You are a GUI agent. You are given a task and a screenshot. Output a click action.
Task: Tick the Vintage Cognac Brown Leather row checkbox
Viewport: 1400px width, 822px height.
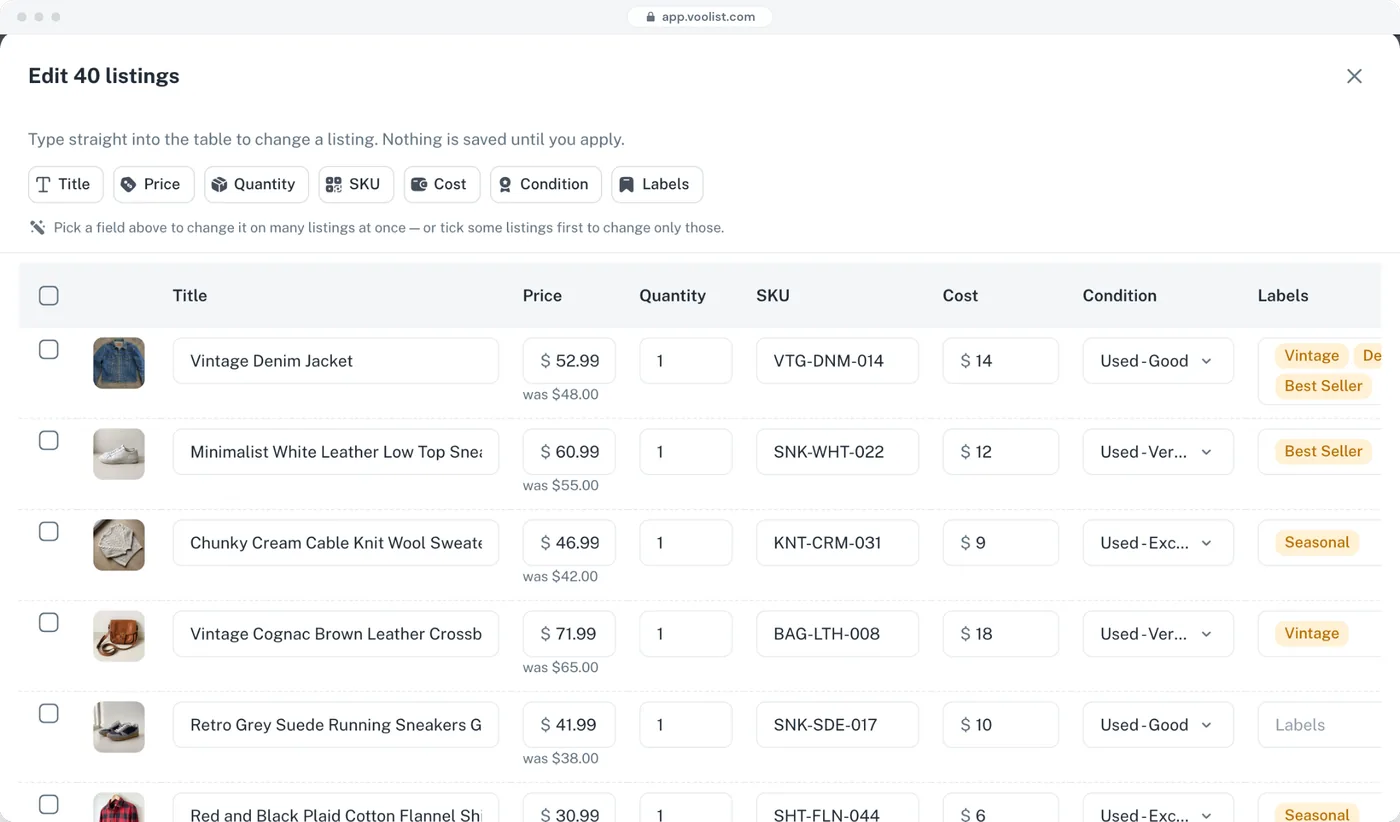(x=48, y=622)
